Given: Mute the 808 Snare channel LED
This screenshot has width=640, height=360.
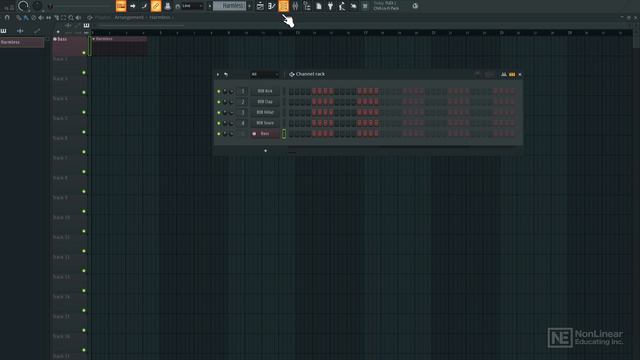Looking at the screenshot, I should (x=219, y=123).
